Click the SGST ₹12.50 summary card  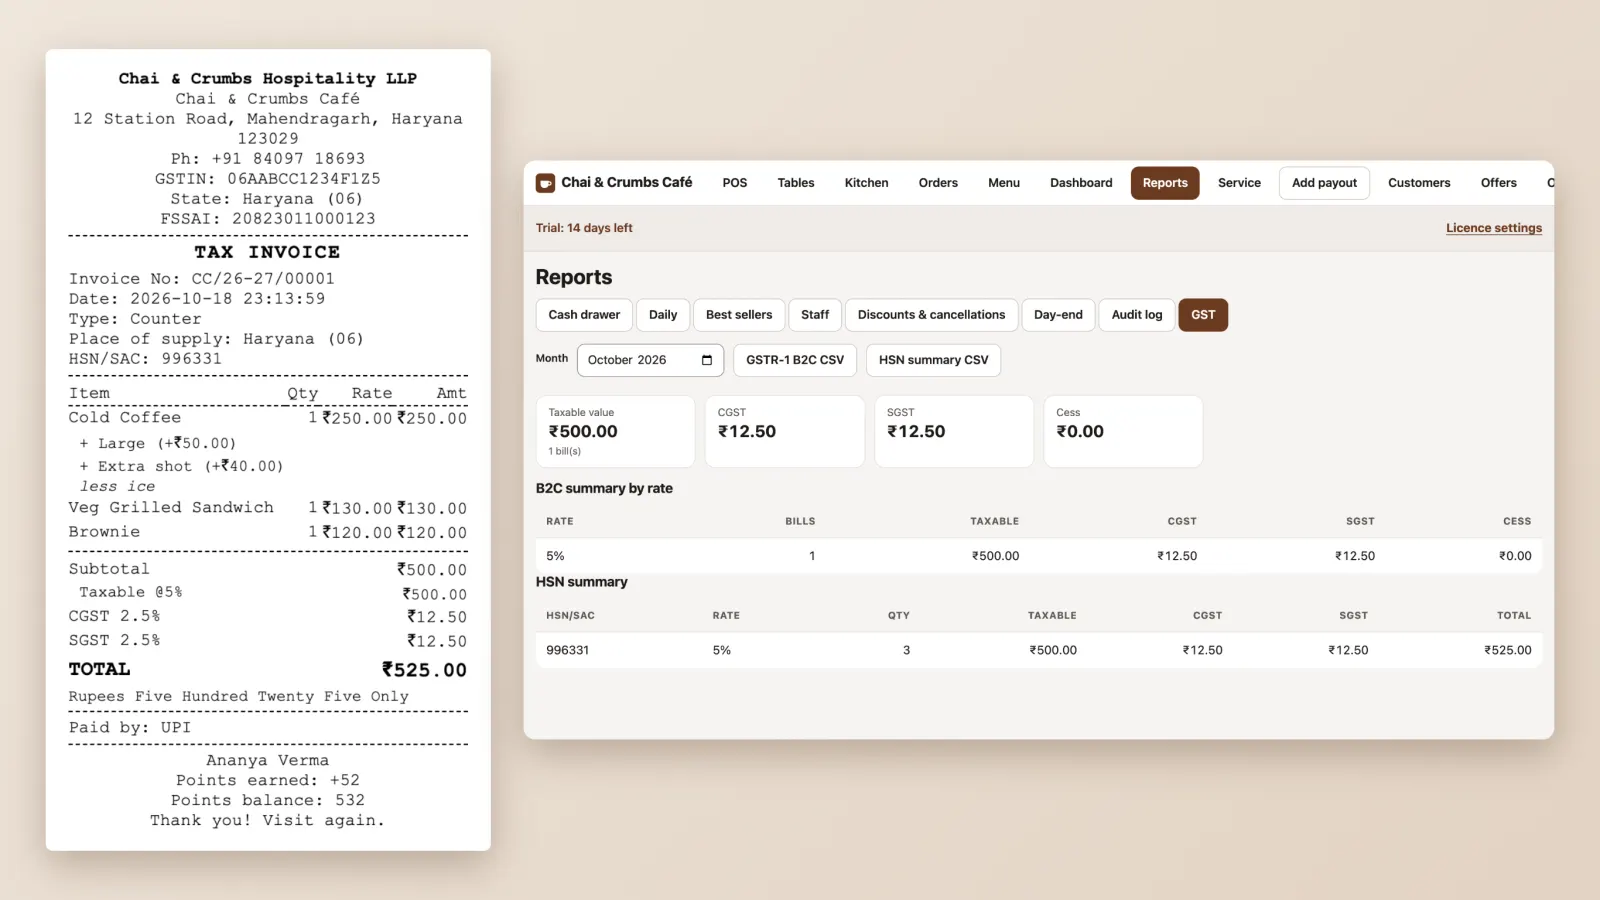(954, 431)
